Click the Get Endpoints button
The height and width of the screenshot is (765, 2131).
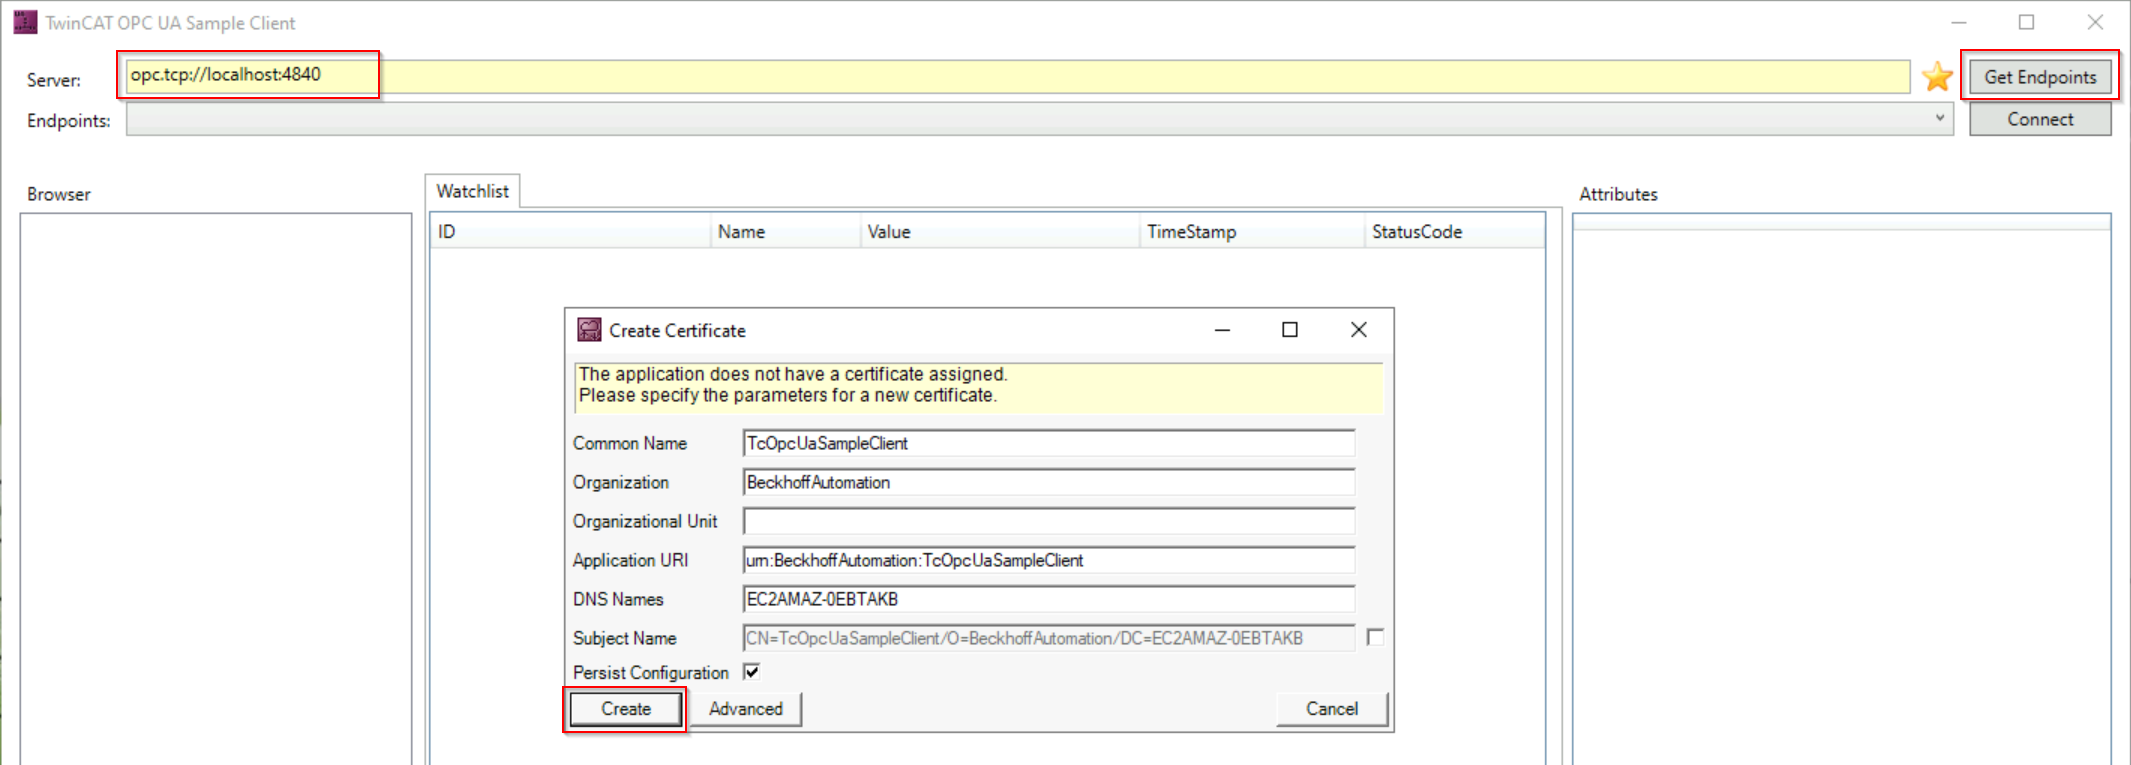tap(2040, 77)
